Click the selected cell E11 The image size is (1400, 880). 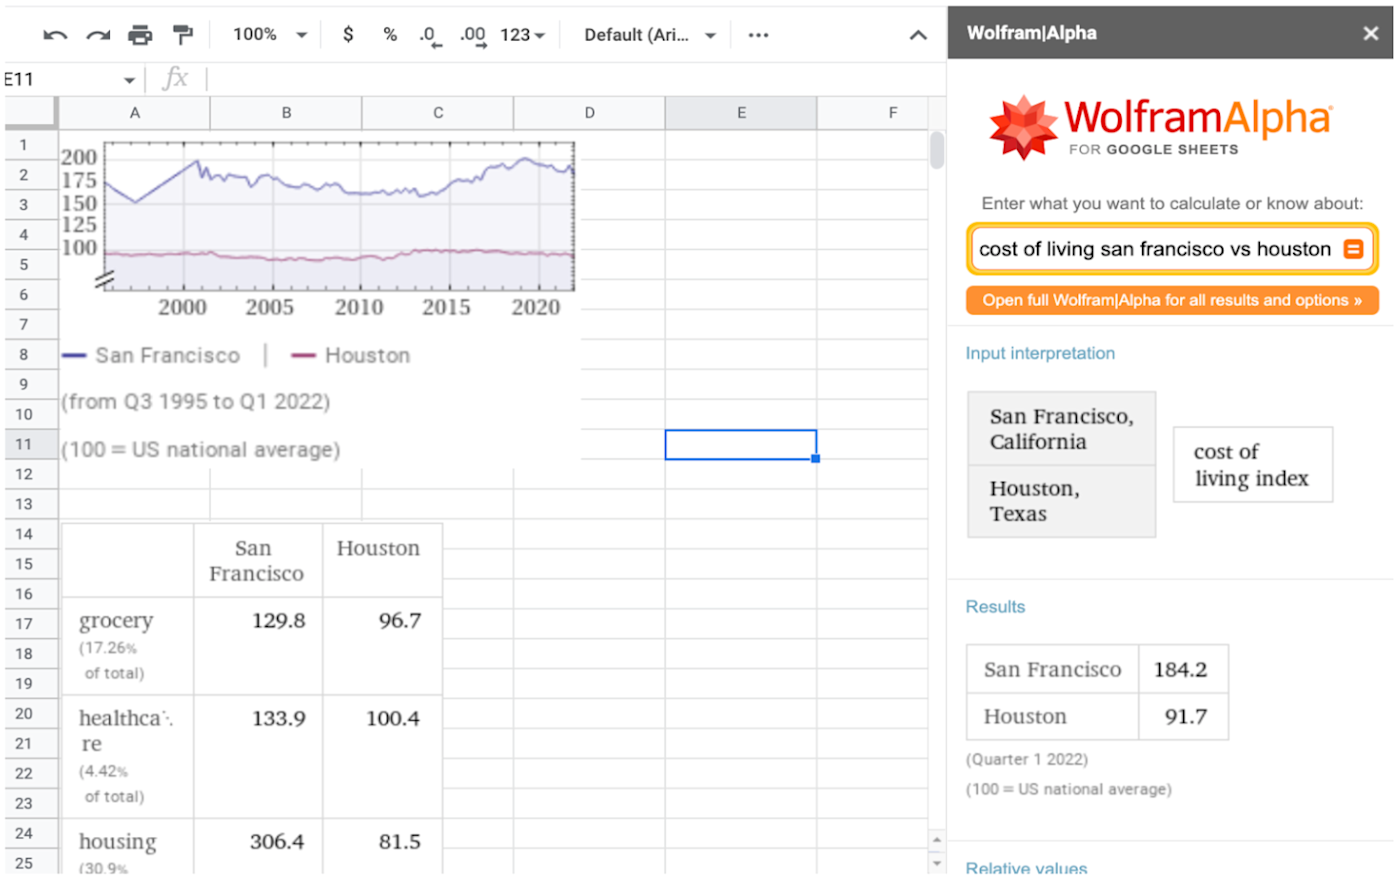(741, 444)
